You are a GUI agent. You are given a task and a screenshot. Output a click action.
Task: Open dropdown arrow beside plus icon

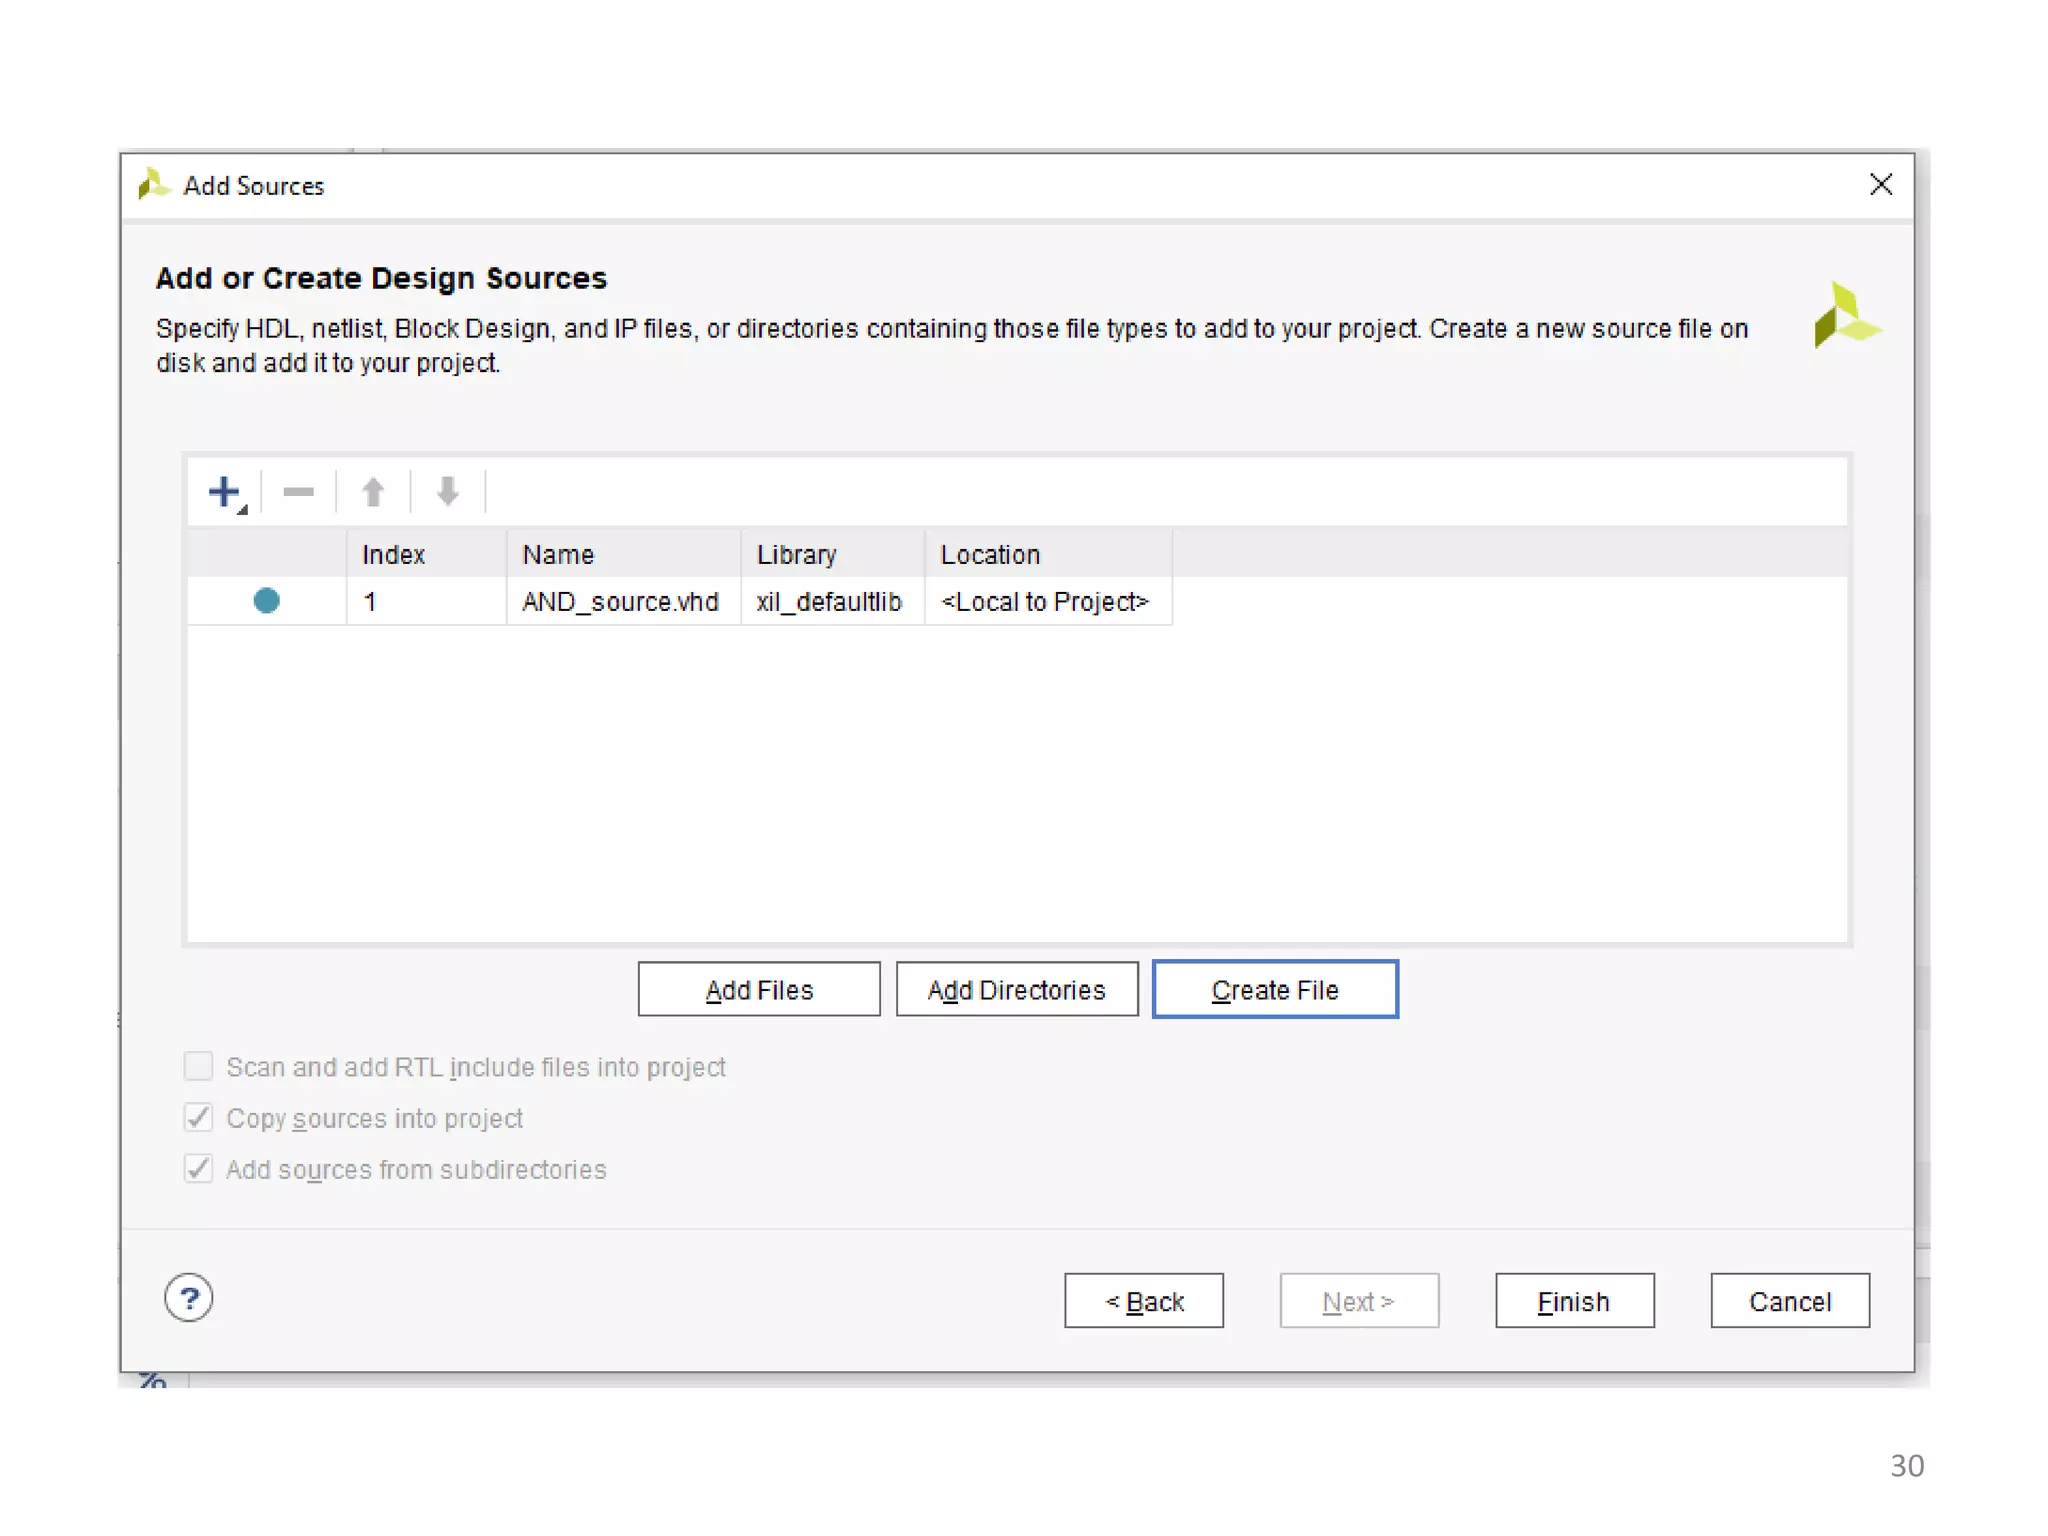pyautogui.click(x=243, y=510)
